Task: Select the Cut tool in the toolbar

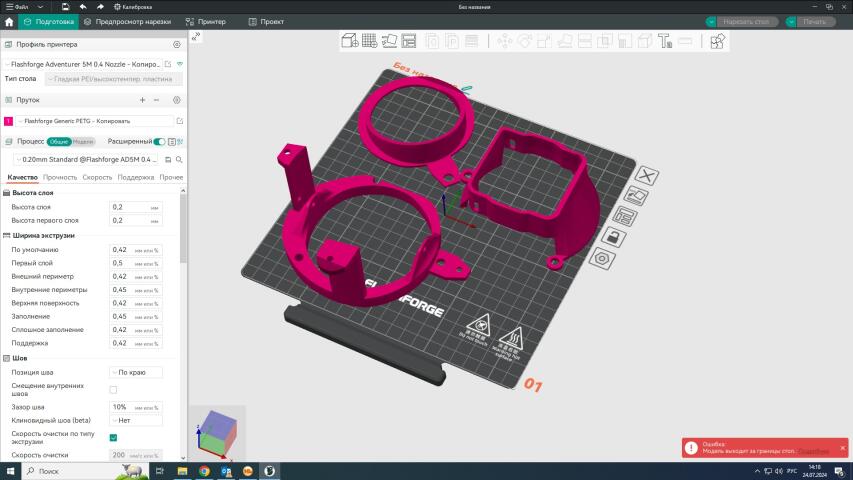Action: pyautogui.click(x=585, y=41)
